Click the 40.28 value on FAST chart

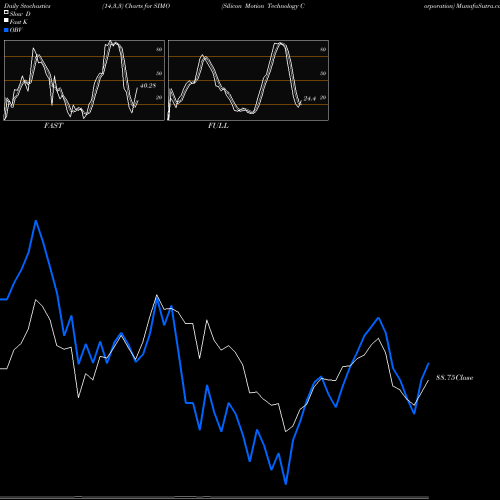tap(148, 86)
